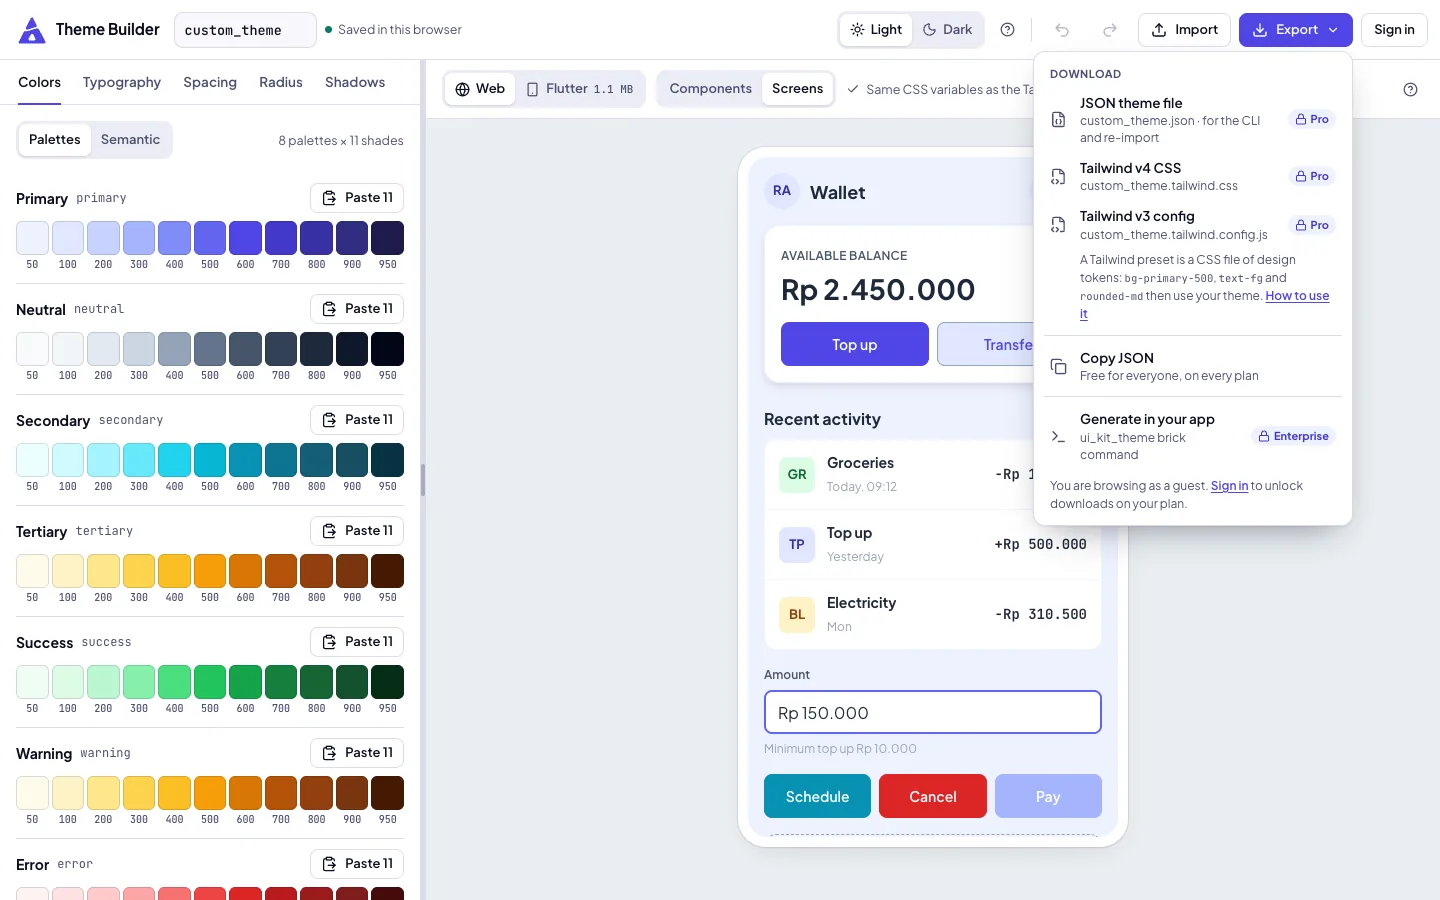Select Flutter platform preview
1440x900 pixels.
click(580, 89)
